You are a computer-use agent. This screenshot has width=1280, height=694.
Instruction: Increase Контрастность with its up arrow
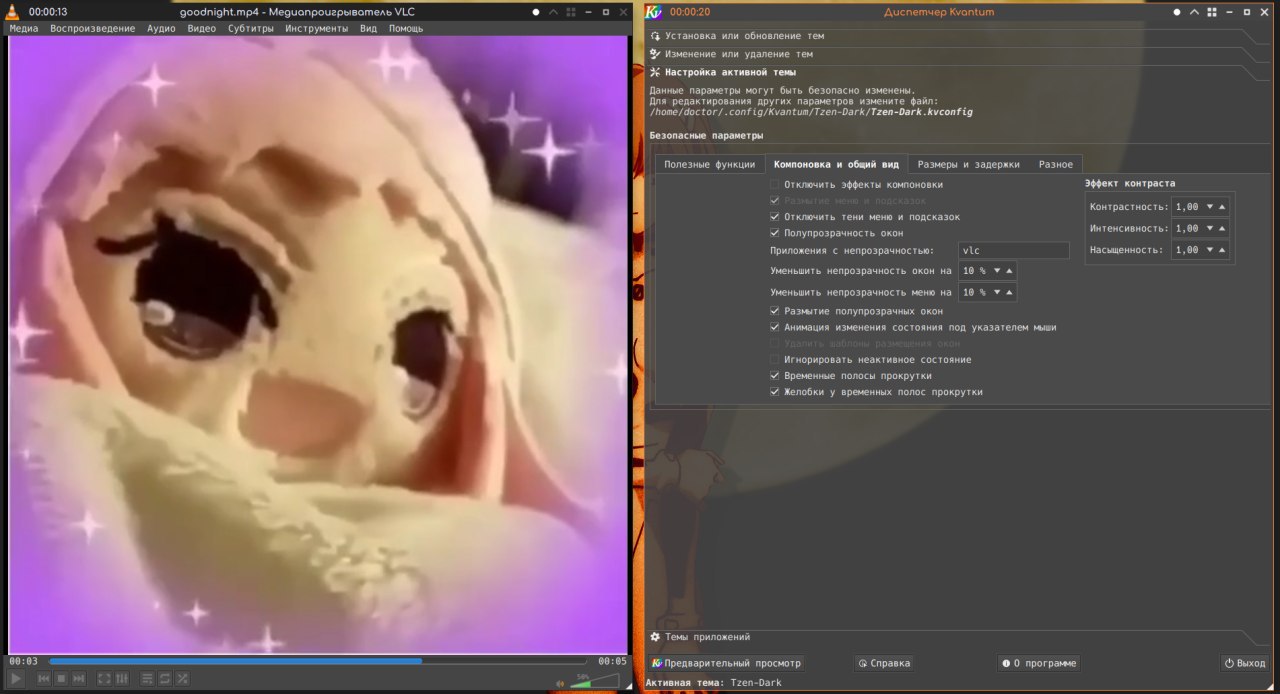[x=1222, y=207]
